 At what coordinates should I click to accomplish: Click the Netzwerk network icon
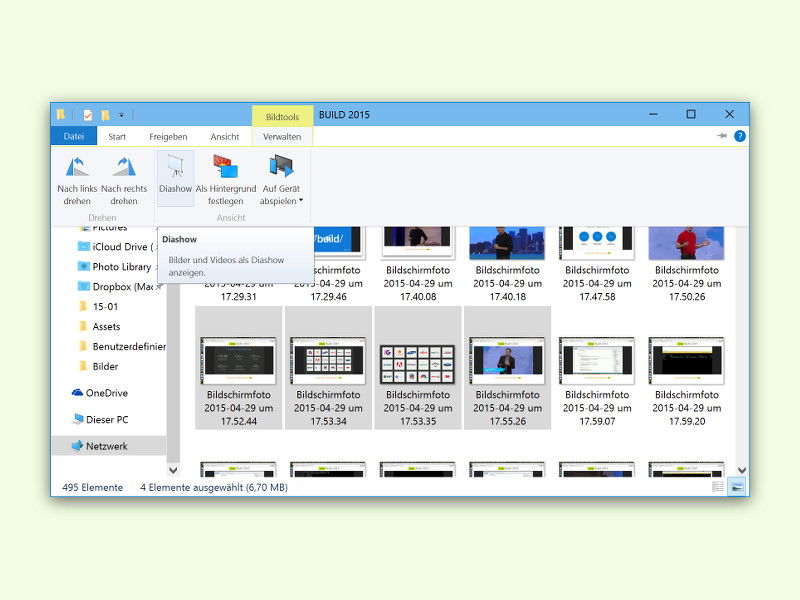pyautogui.click(x=78, y=446)
